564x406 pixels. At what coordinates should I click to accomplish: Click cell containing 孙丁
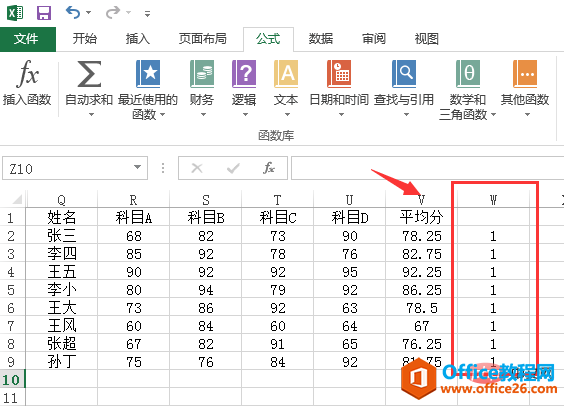tap(62, 361)
